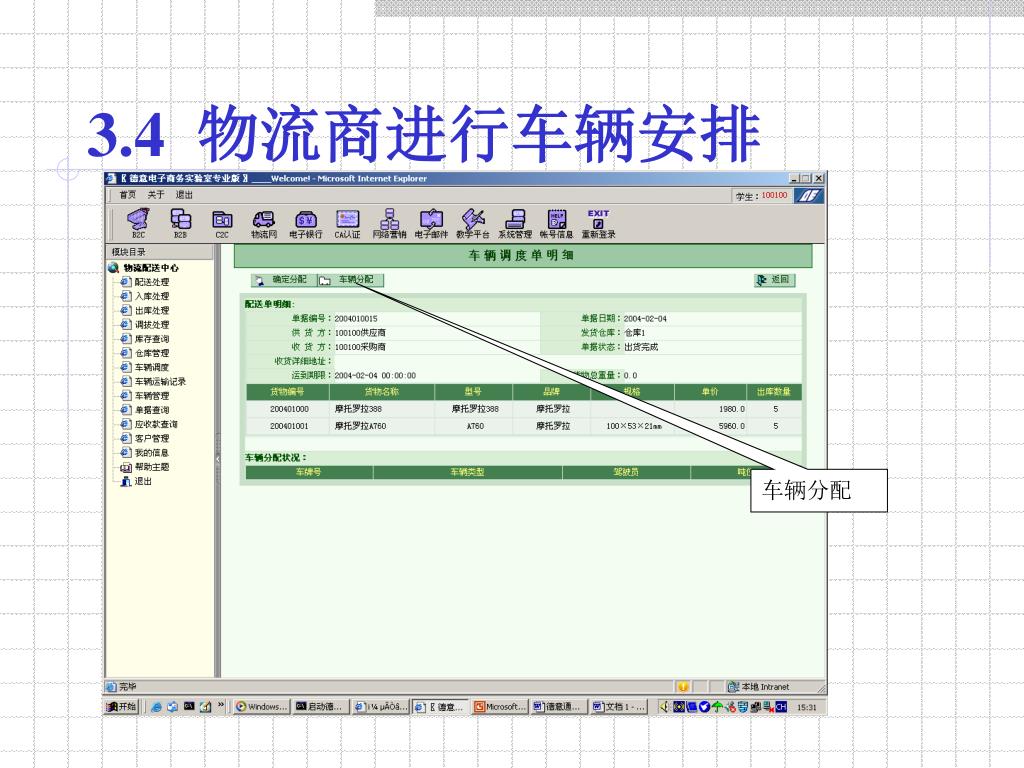Click goods number 200401000 cell
Screen dimensions: 1024x768
[x=289, y=409]
